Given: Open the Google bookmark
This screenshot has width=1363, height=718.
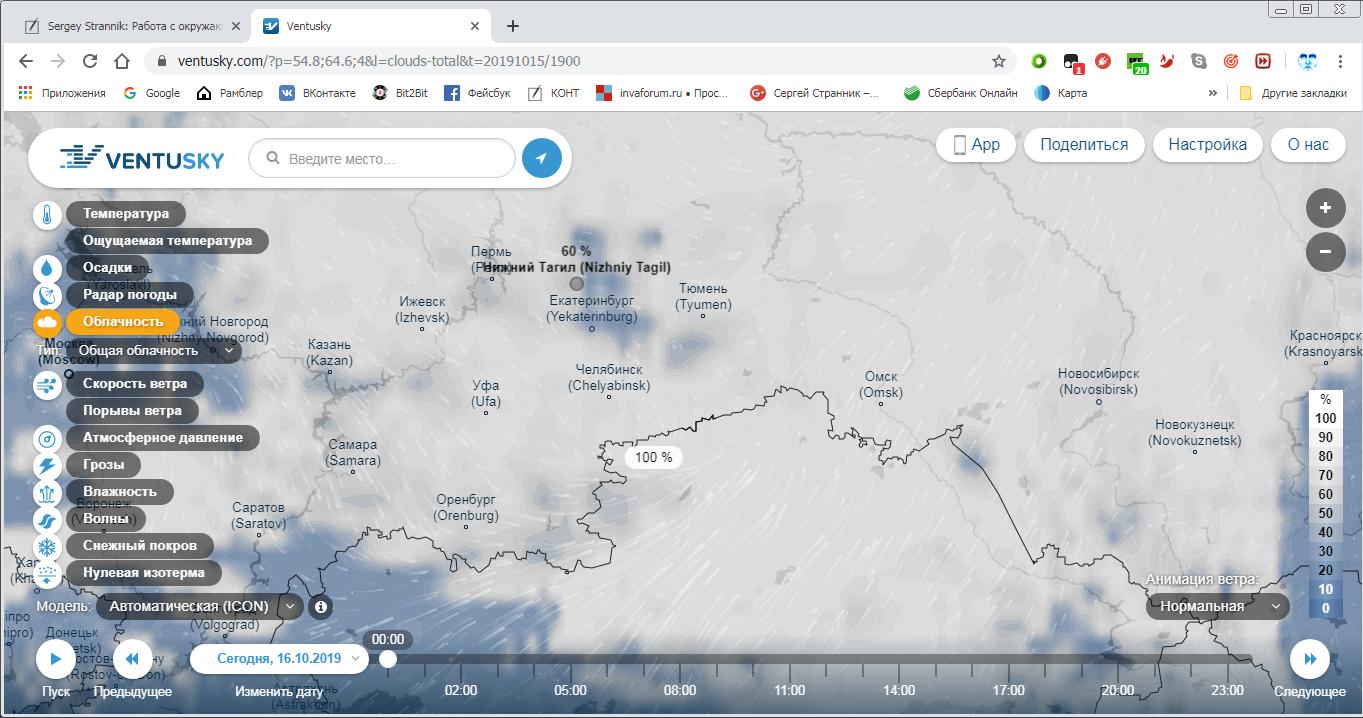Looking at the screenshot, I should tap(152, 93).
